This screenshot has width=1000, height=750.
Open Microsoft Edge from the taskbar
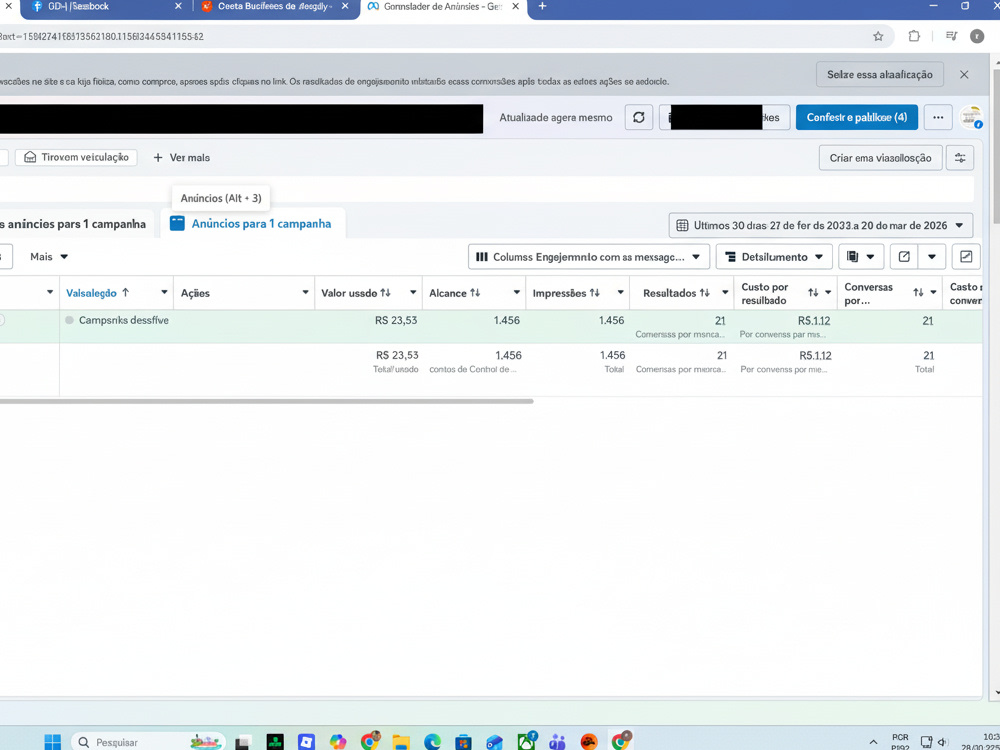pyautogui.click(x=432, y=742)
